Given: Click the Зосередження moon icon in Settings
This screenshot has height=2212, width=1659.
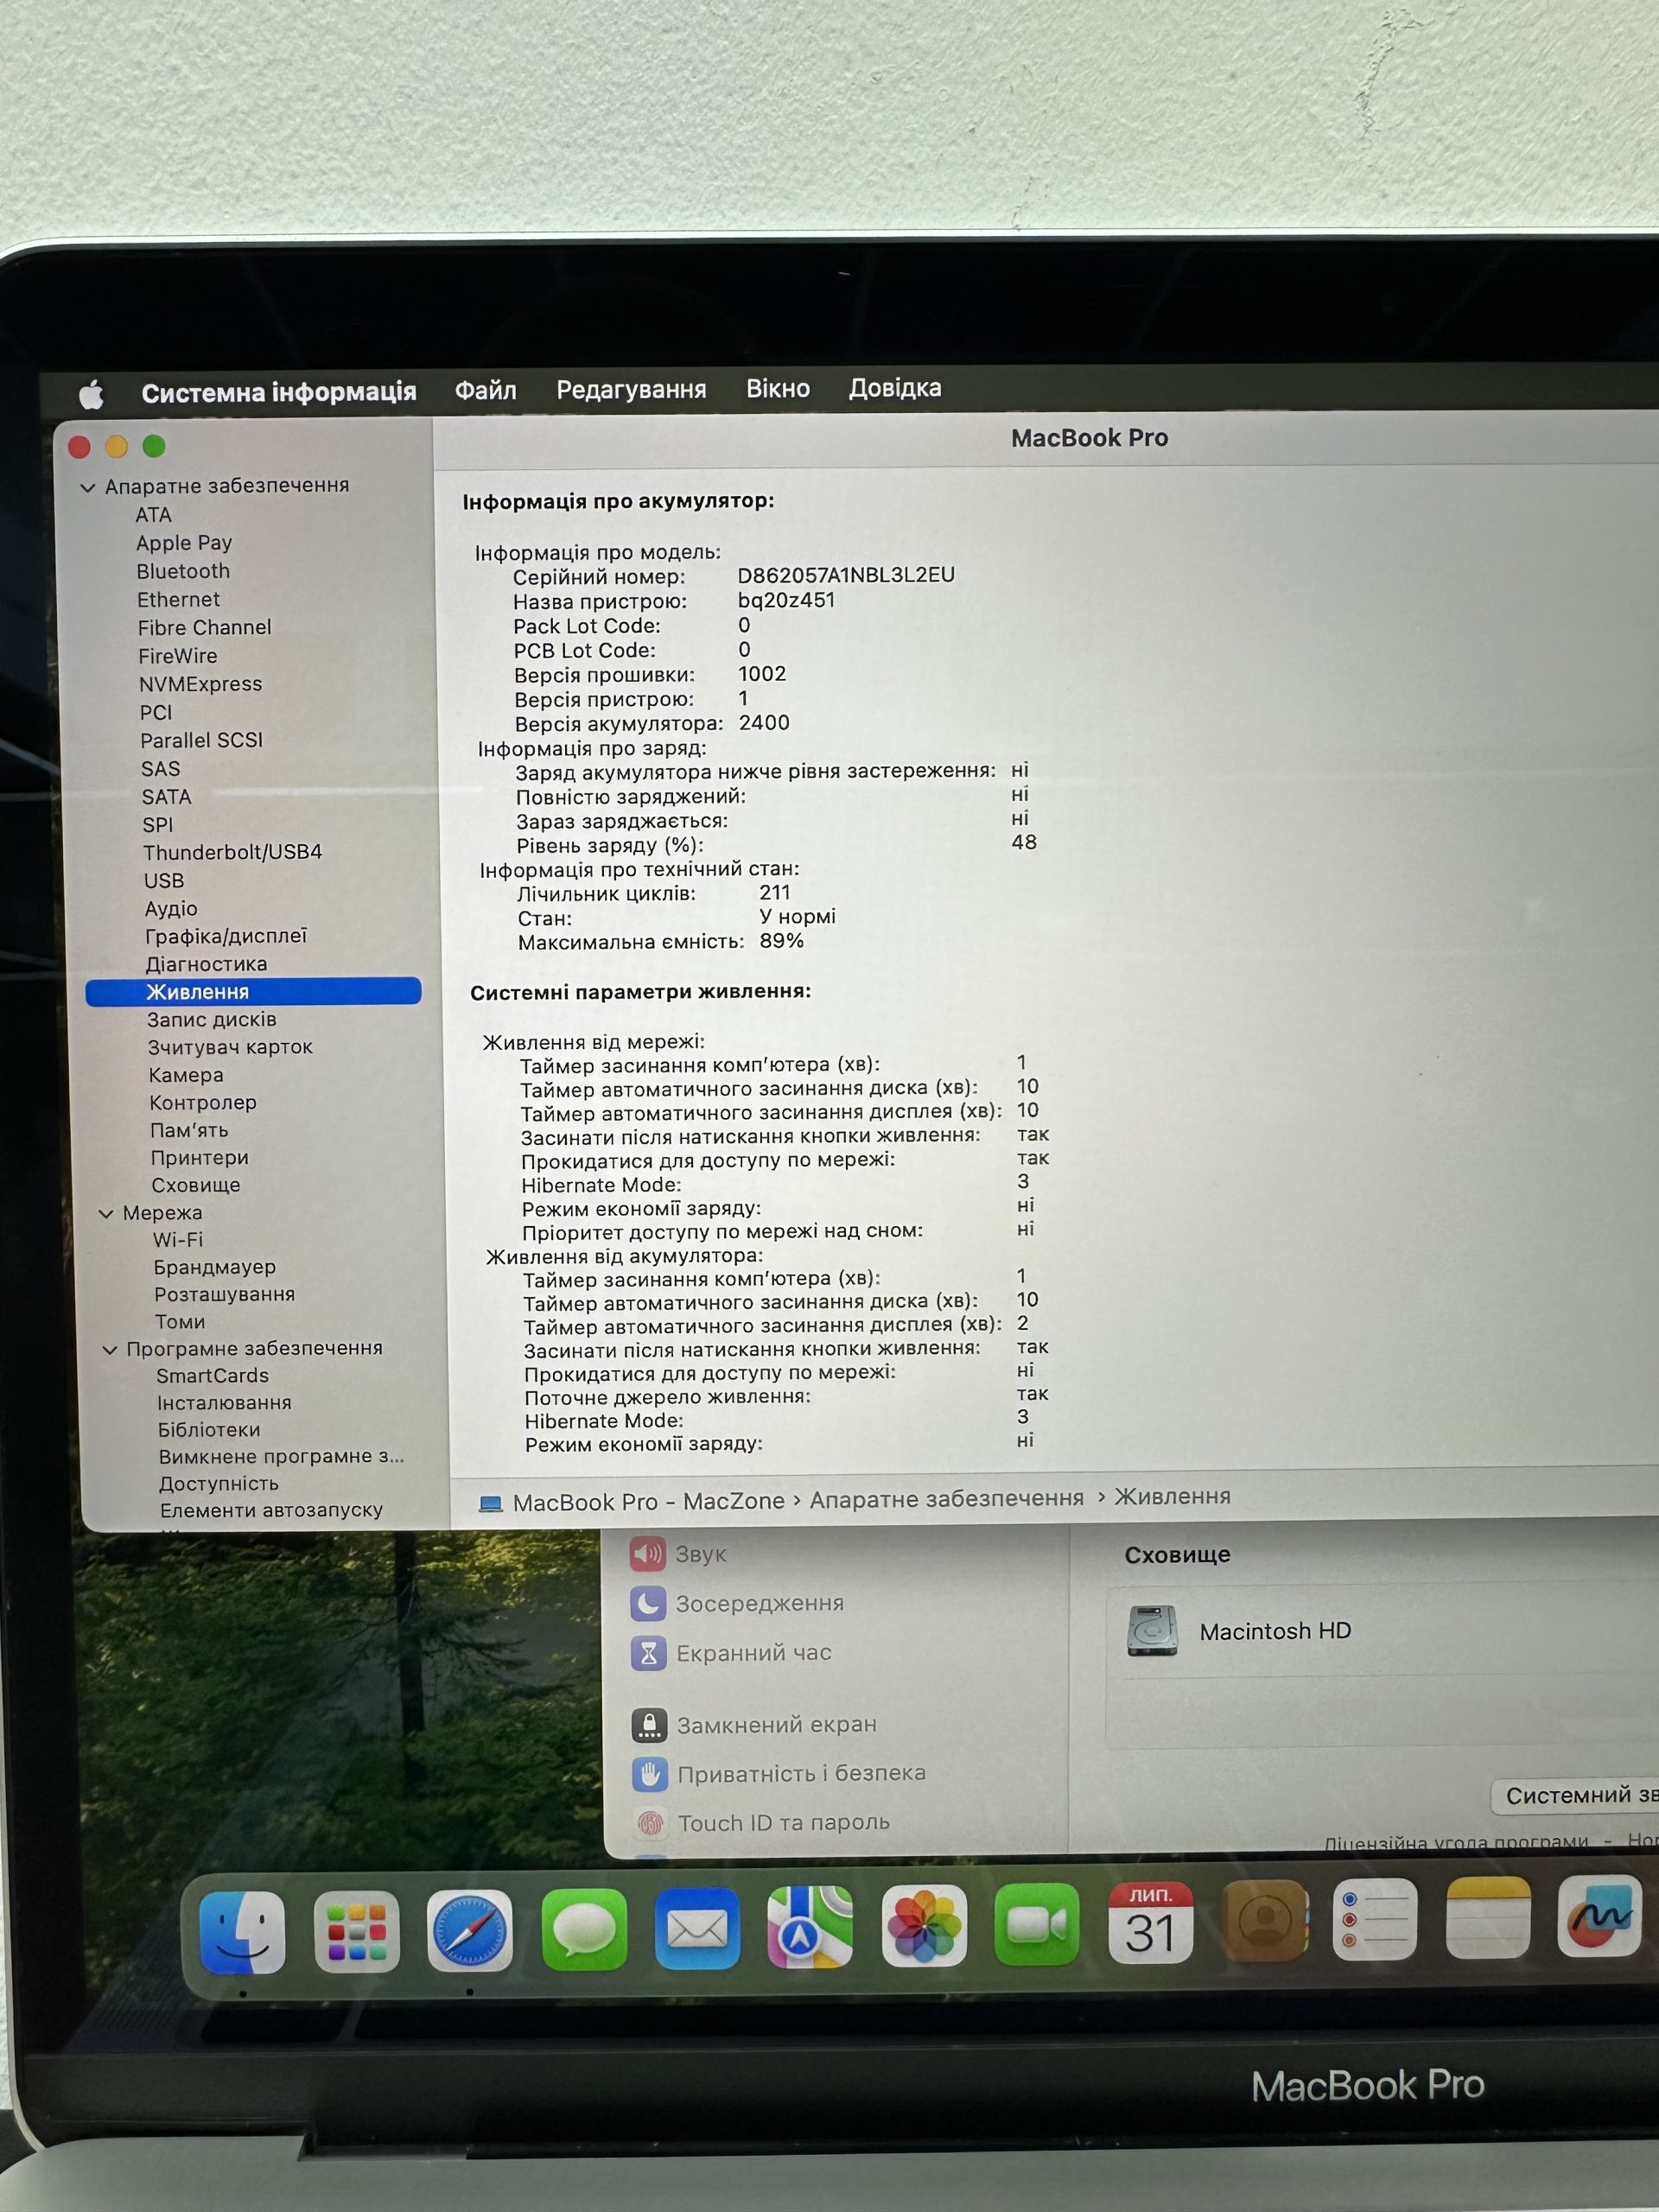Looking at the screenshot, I should click(x=648, y=1603).
